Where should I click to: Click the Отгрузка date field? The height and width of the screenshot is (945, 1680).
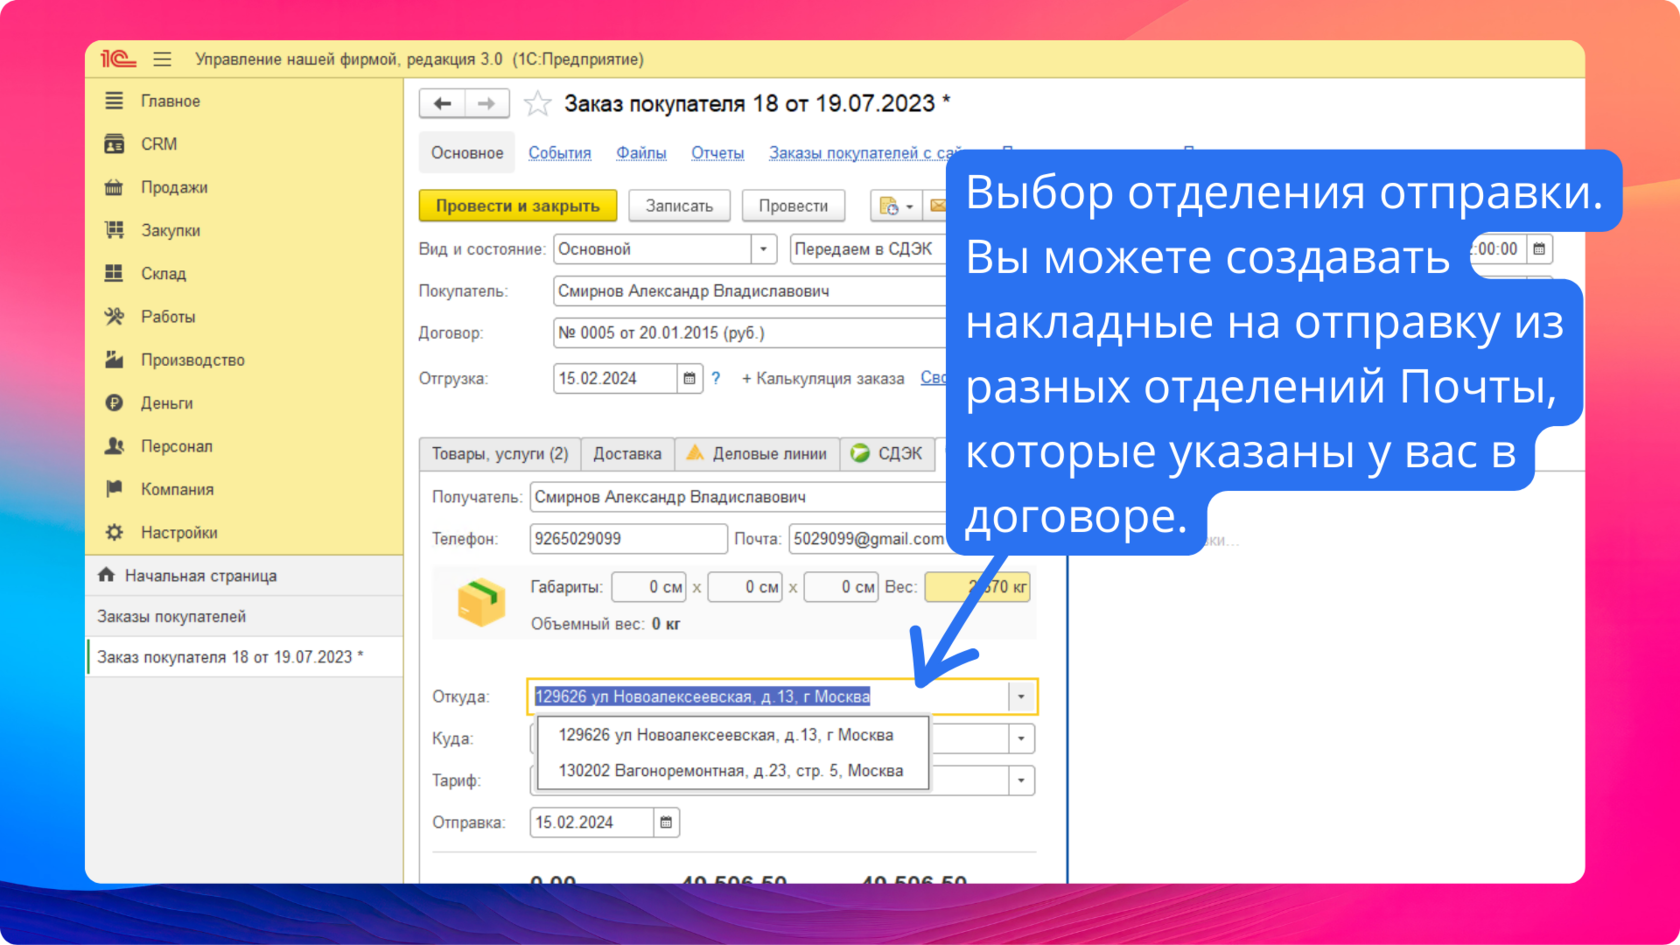tap(614, 379)
